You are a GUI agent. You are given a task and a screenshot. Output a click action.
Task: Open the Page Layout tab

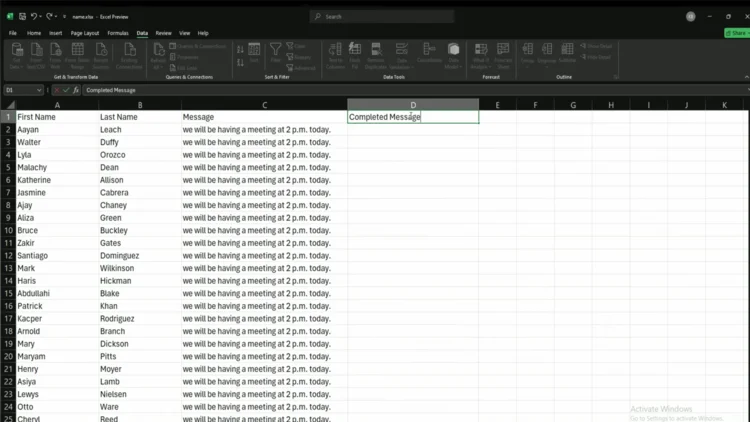(x=85, y=33)
